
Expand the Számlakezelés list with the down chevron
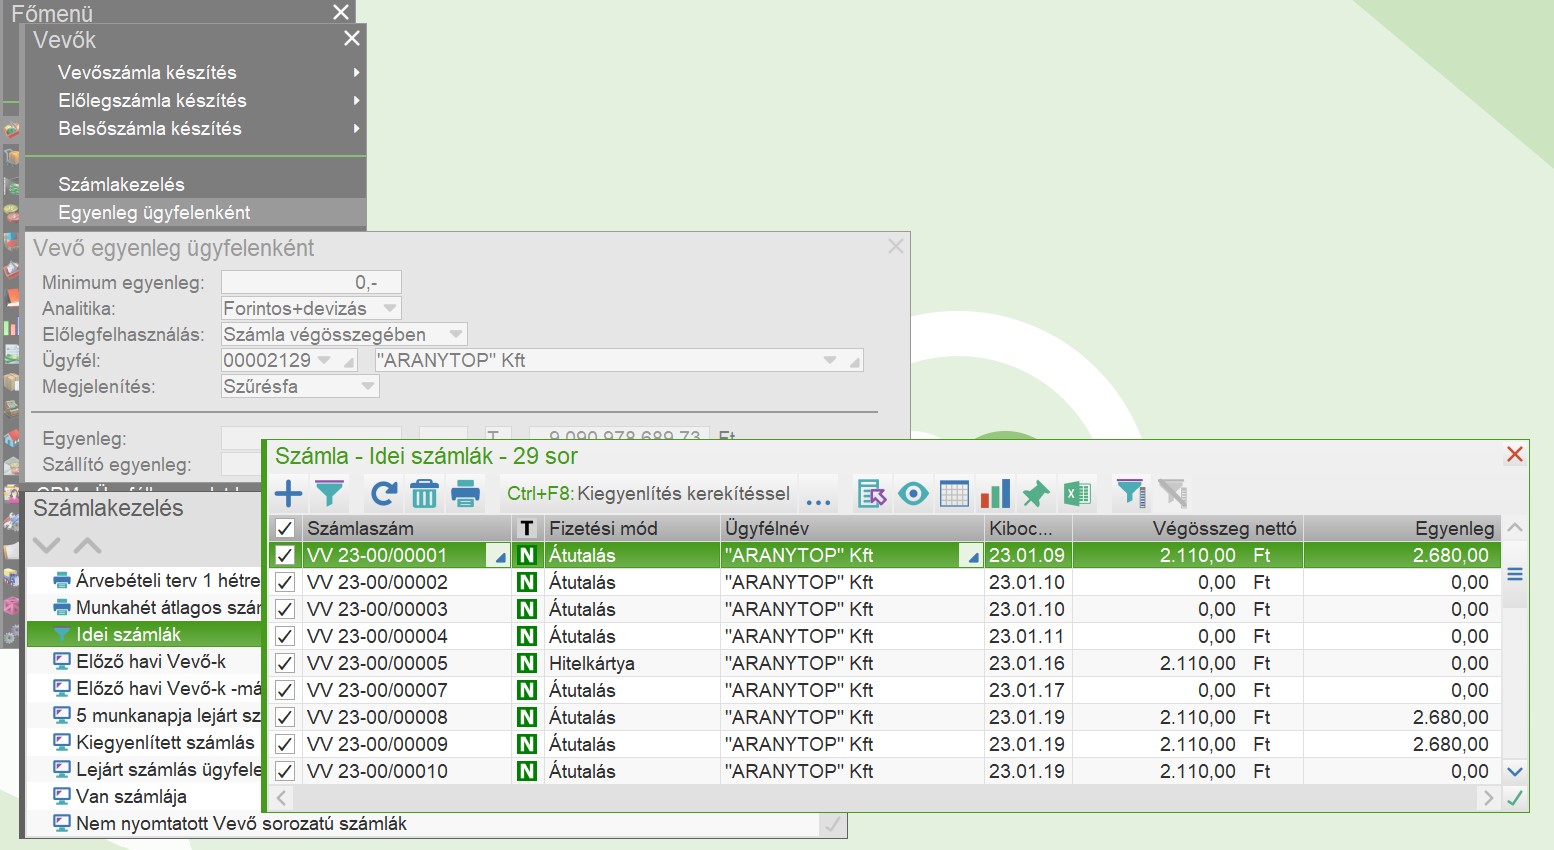click(x=47, y=545)
